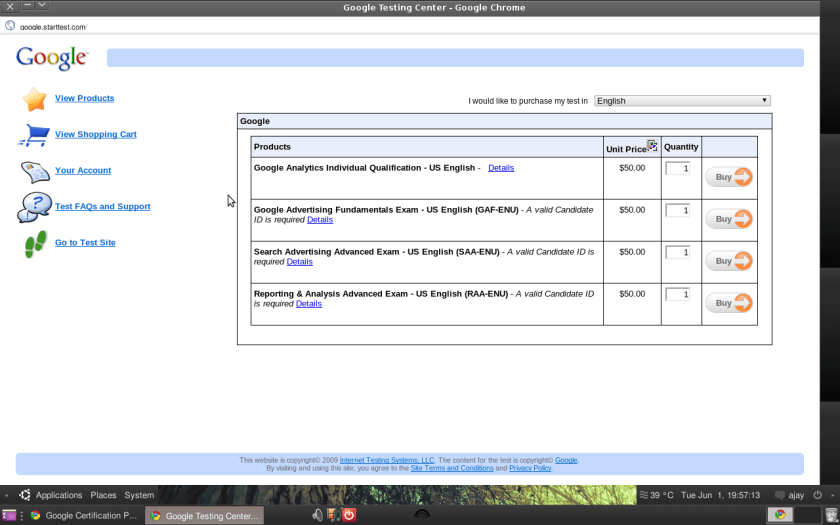The width and height of the screenshot is (840, 525).
Task: Click the question-mark speech bubble icon
Action: [34, 207]
